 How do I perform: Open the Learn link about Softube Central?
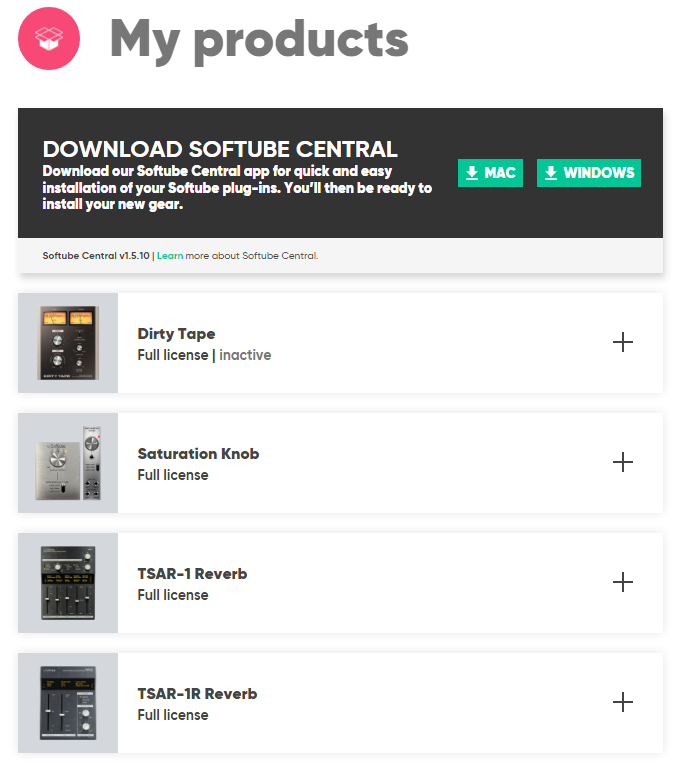(x=170, y=256)
